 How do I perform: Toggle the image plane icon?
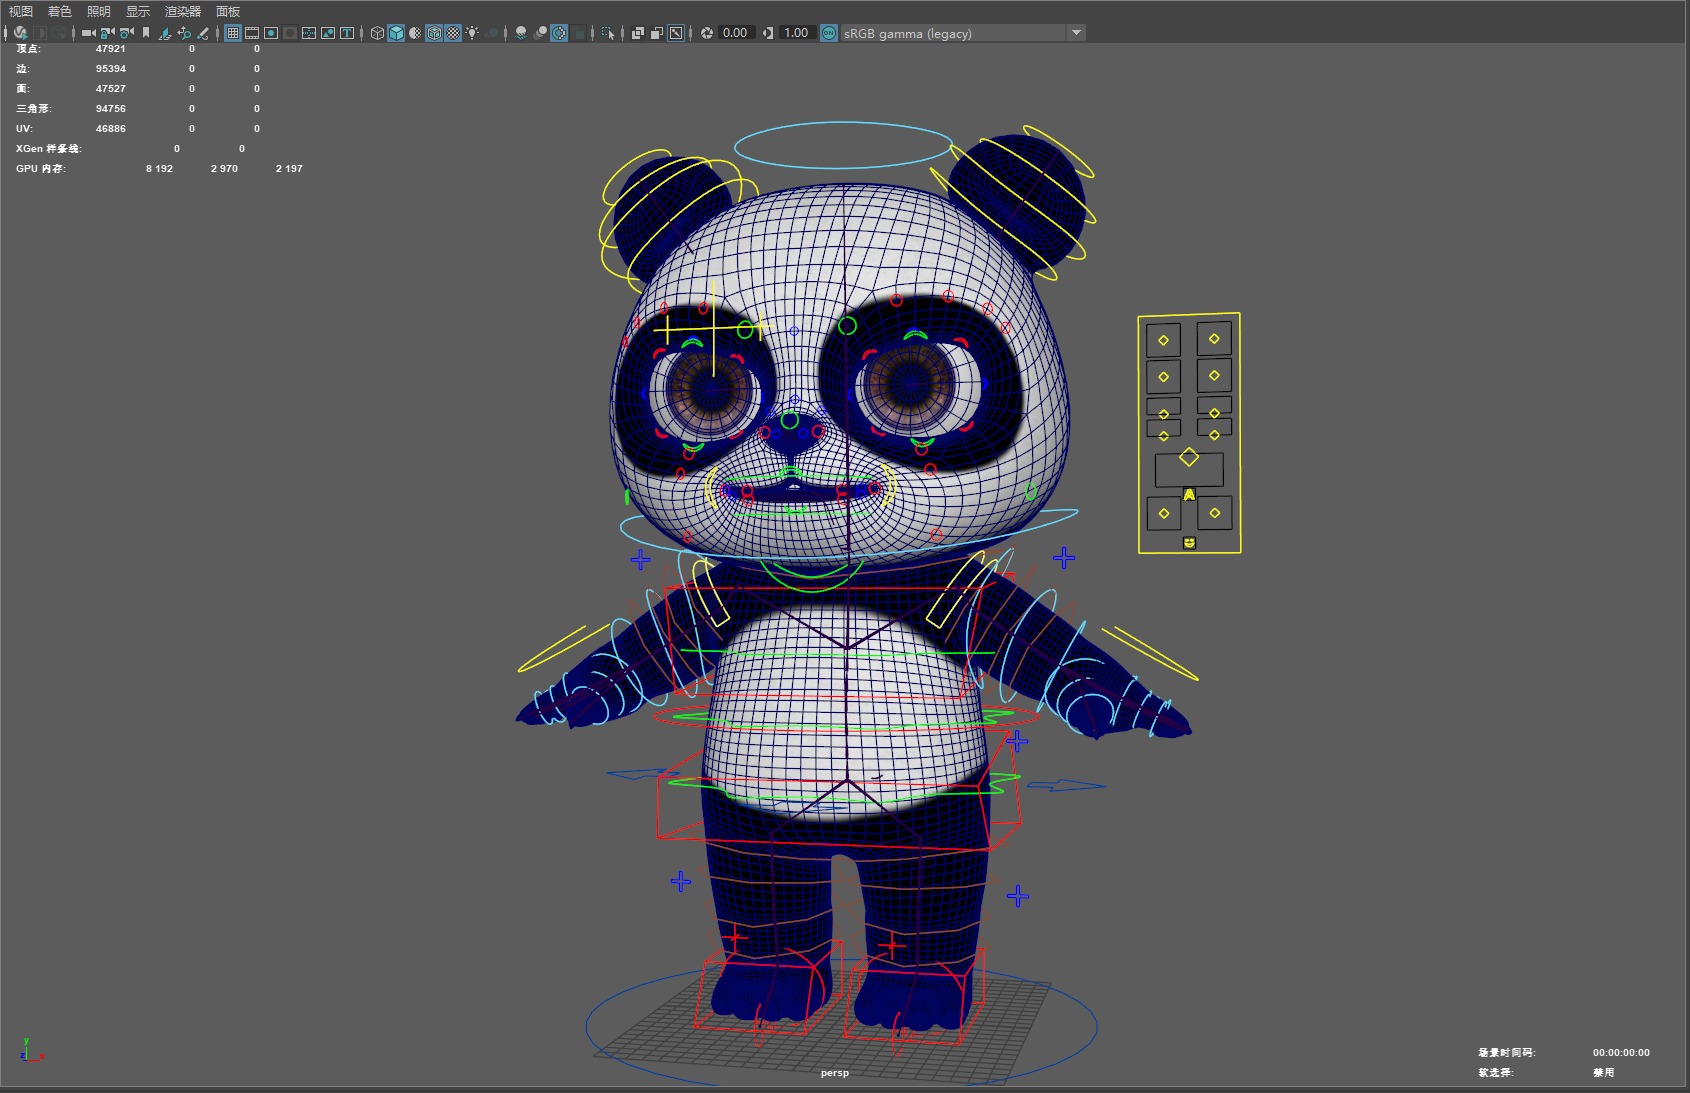[x=165, y=33]
